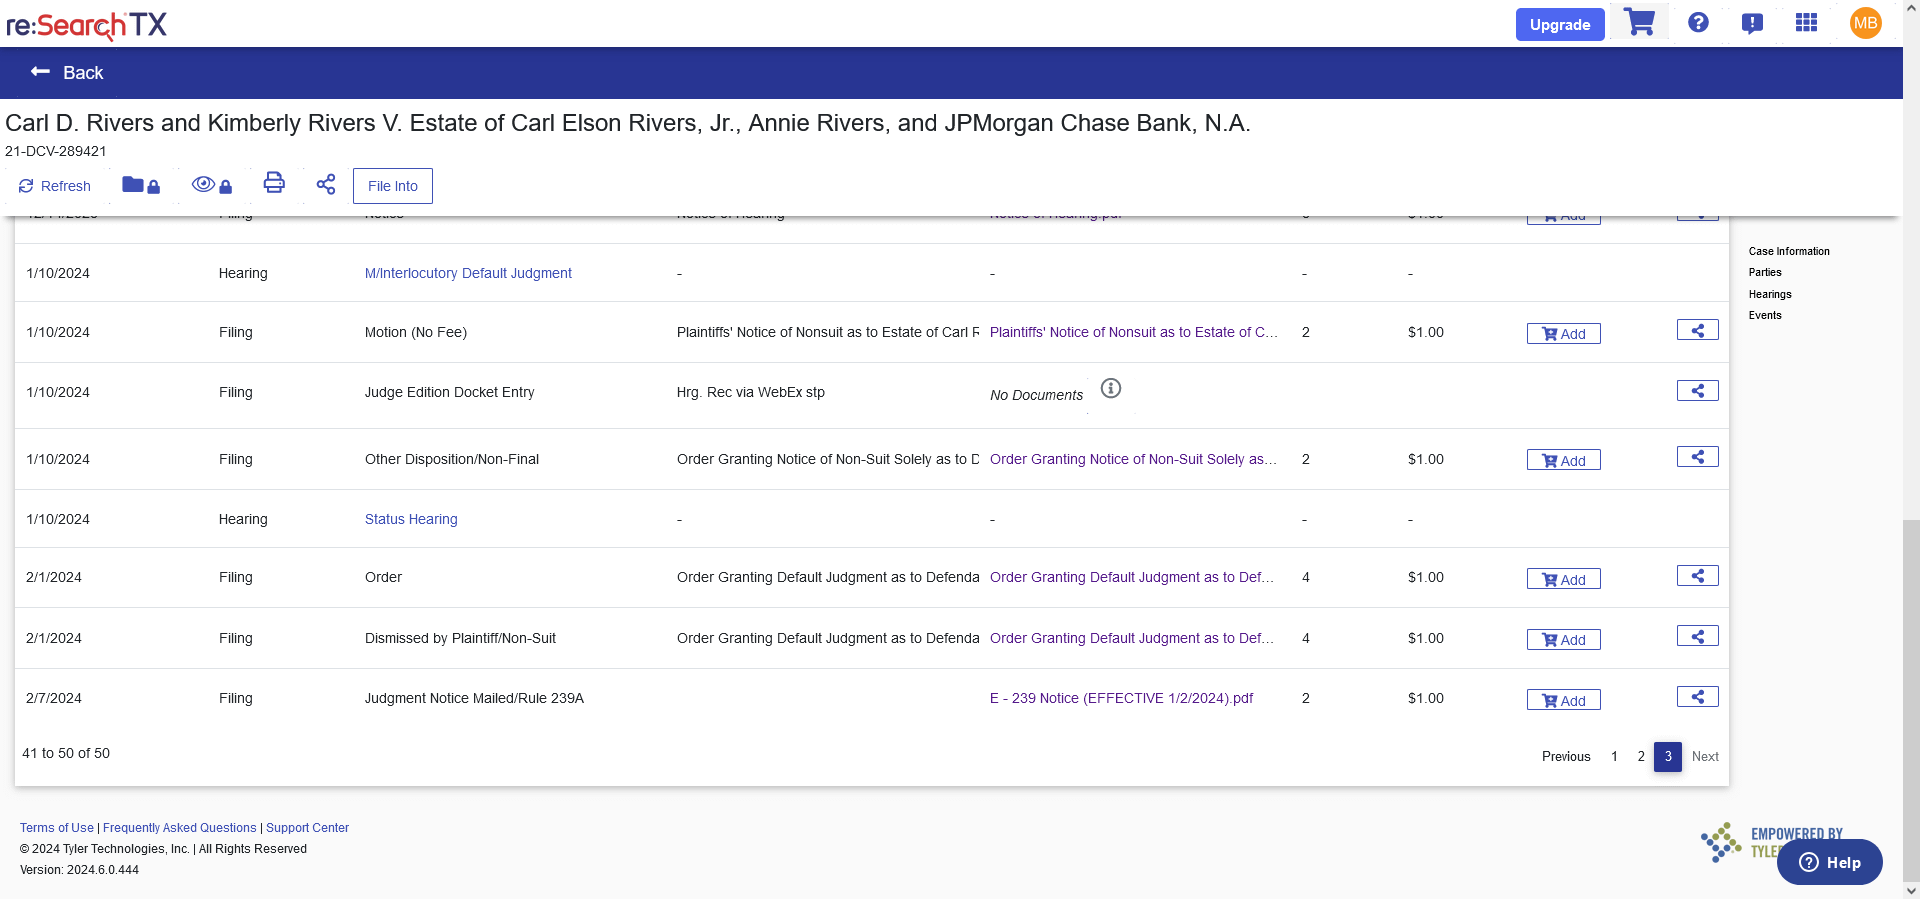Share the case via the toolbar share icon
This screenshot has height=899, width=1920.
coord(326,184)
